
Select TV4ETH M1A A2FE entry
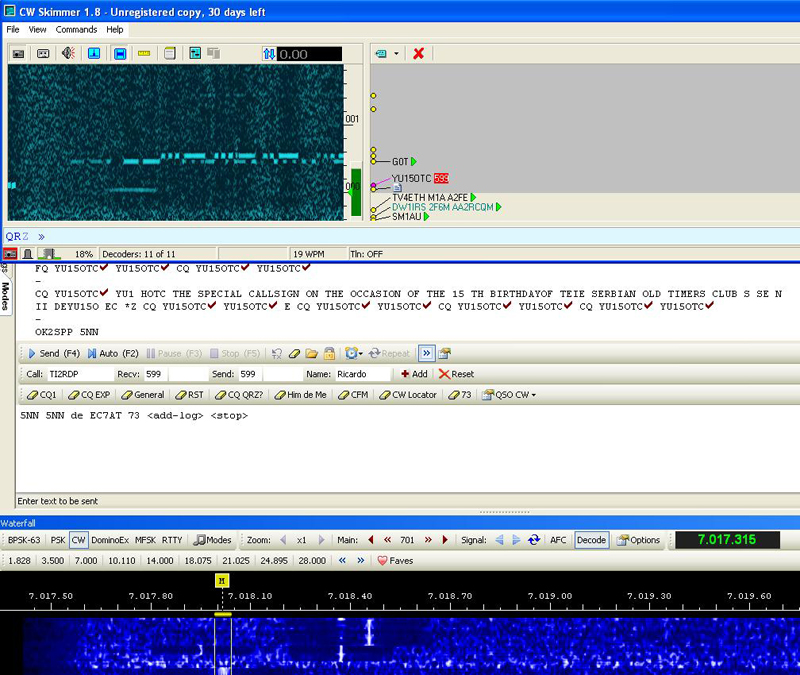point(430,197)
